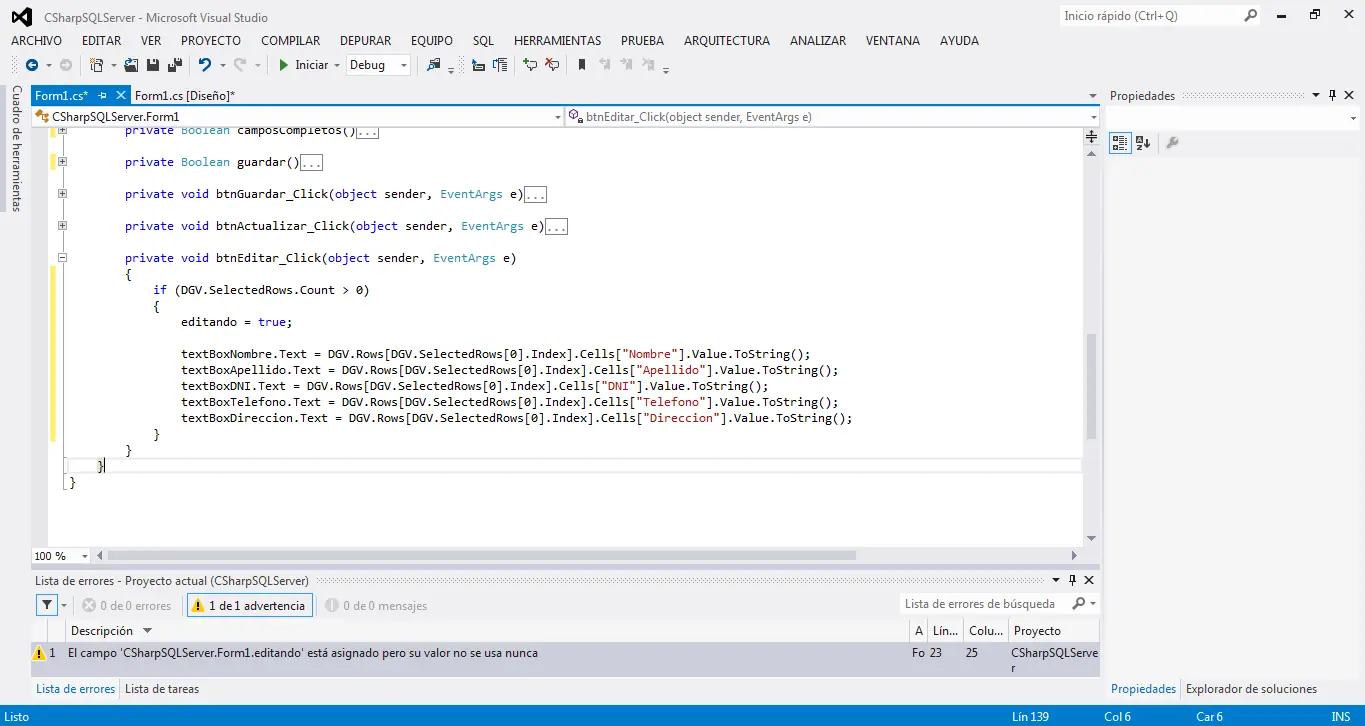Sort properties alphabetically icon
Image resolution: width=1365 pixels, height=726 pixels.
pos(1143,143)
